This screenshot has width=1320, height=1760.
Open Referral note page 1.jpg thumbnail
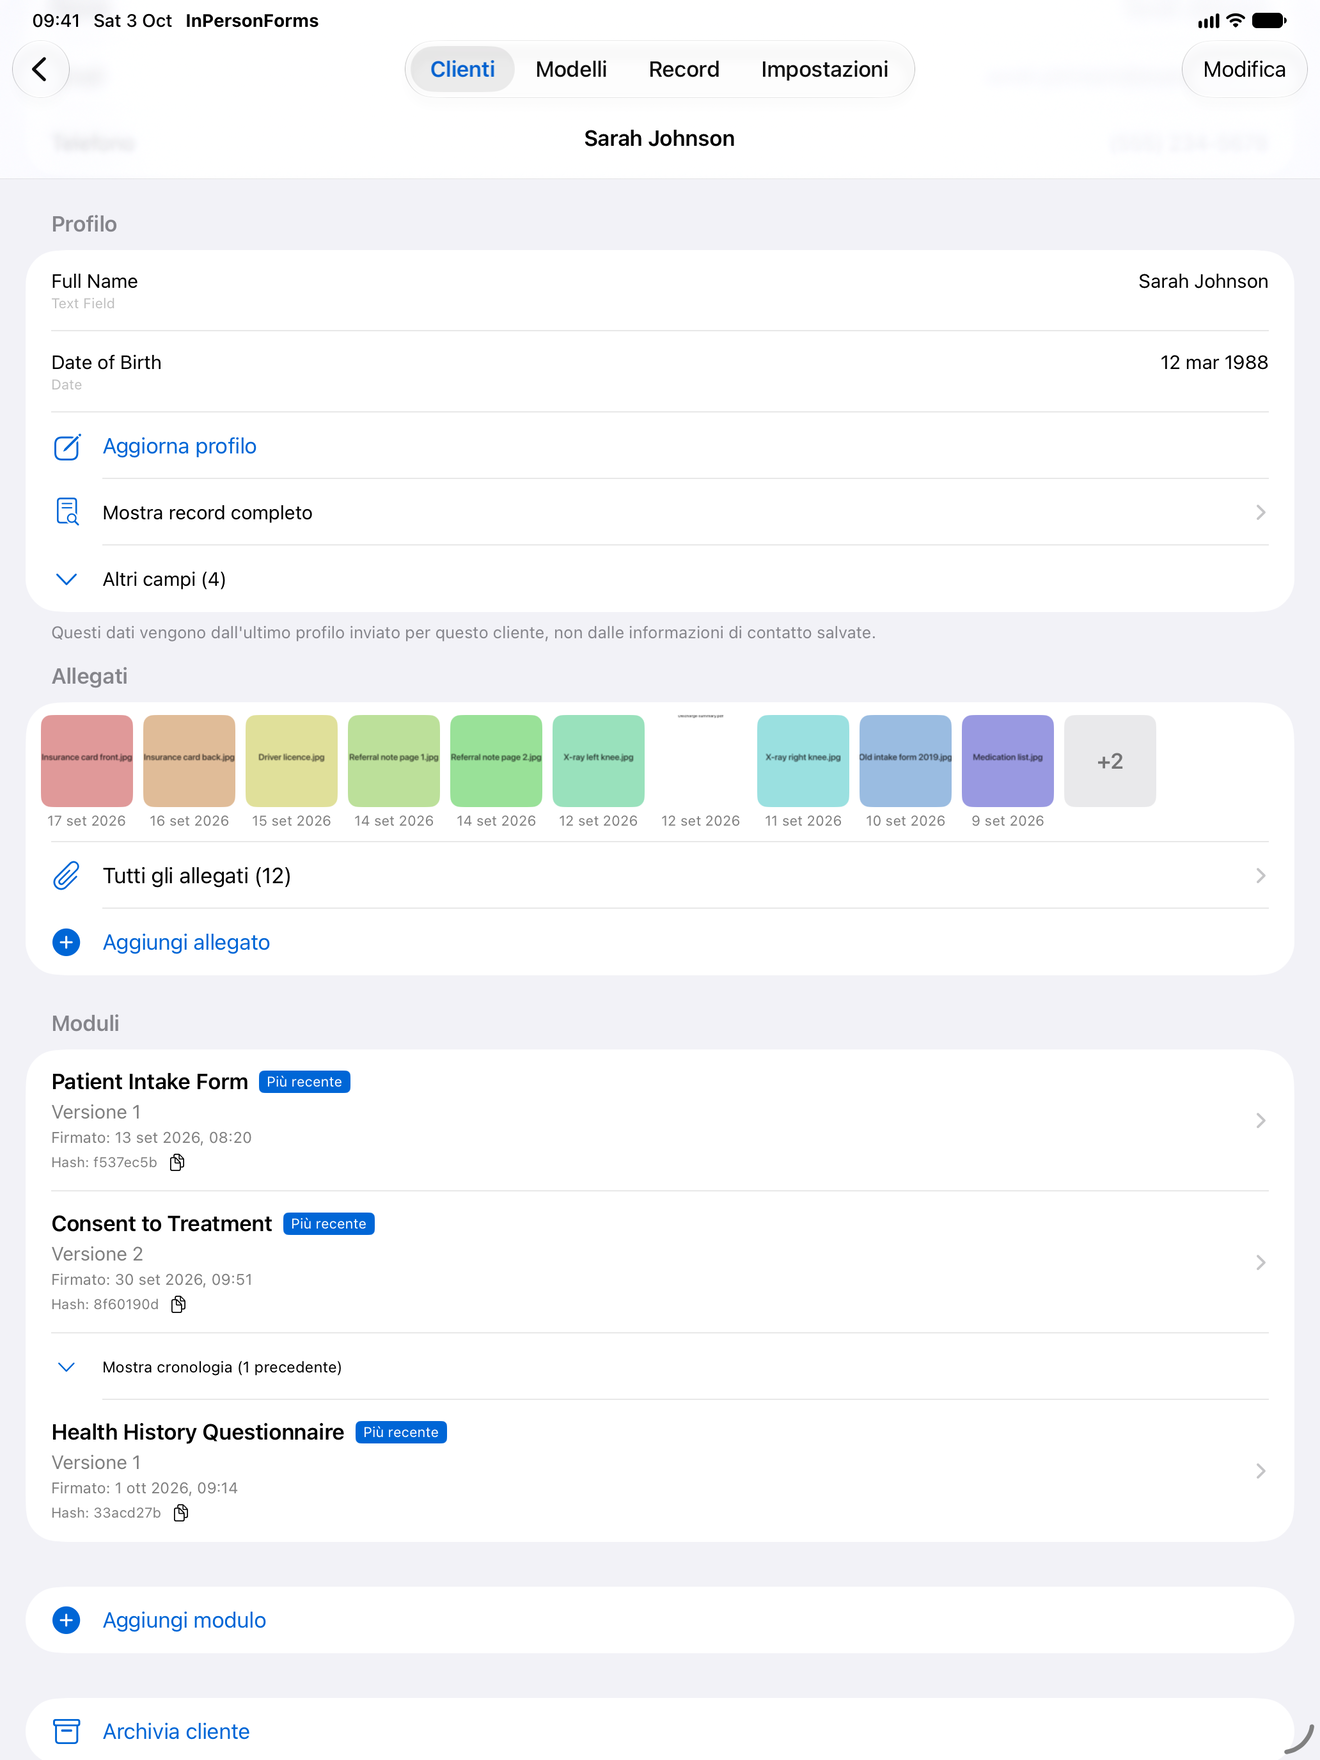coord(394,761)
